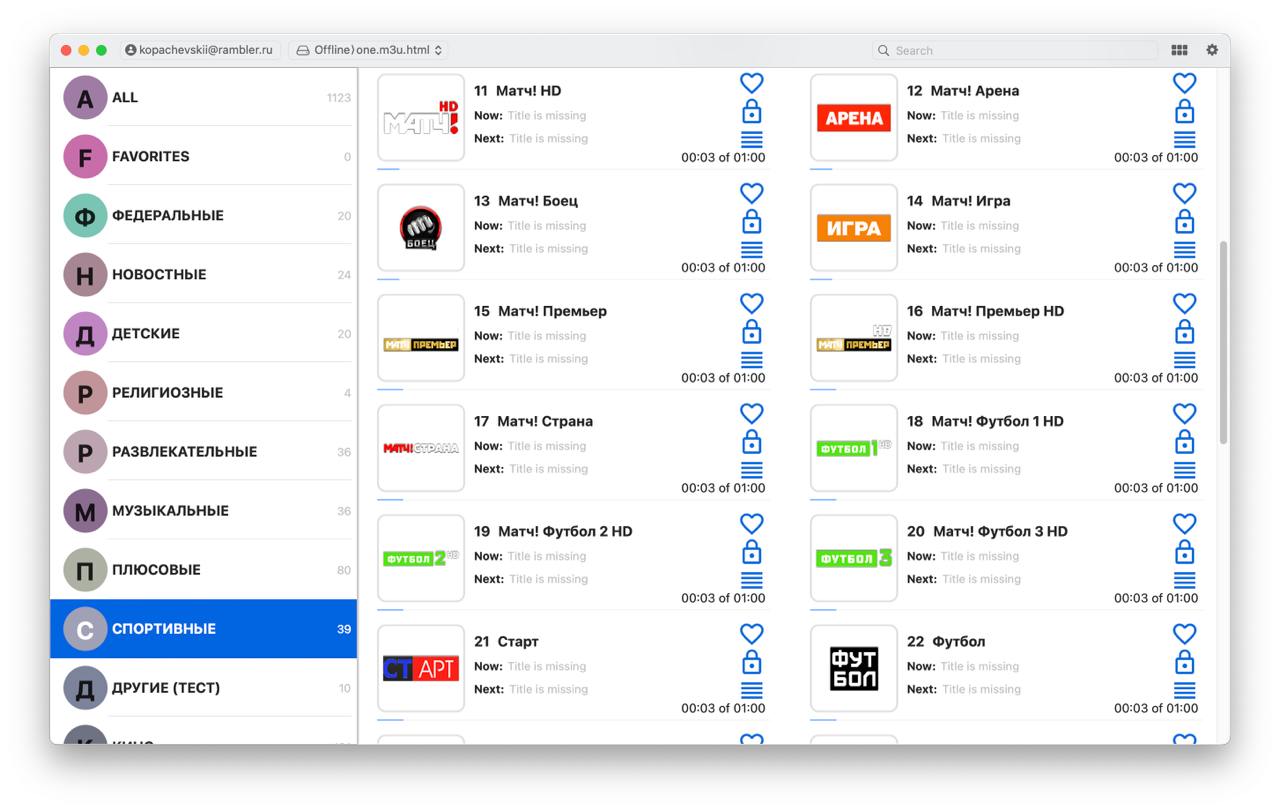Heart channel 19 Матч! Футбол 2 HD
This screenshot has width=1280, height=810.
point(752,523)
